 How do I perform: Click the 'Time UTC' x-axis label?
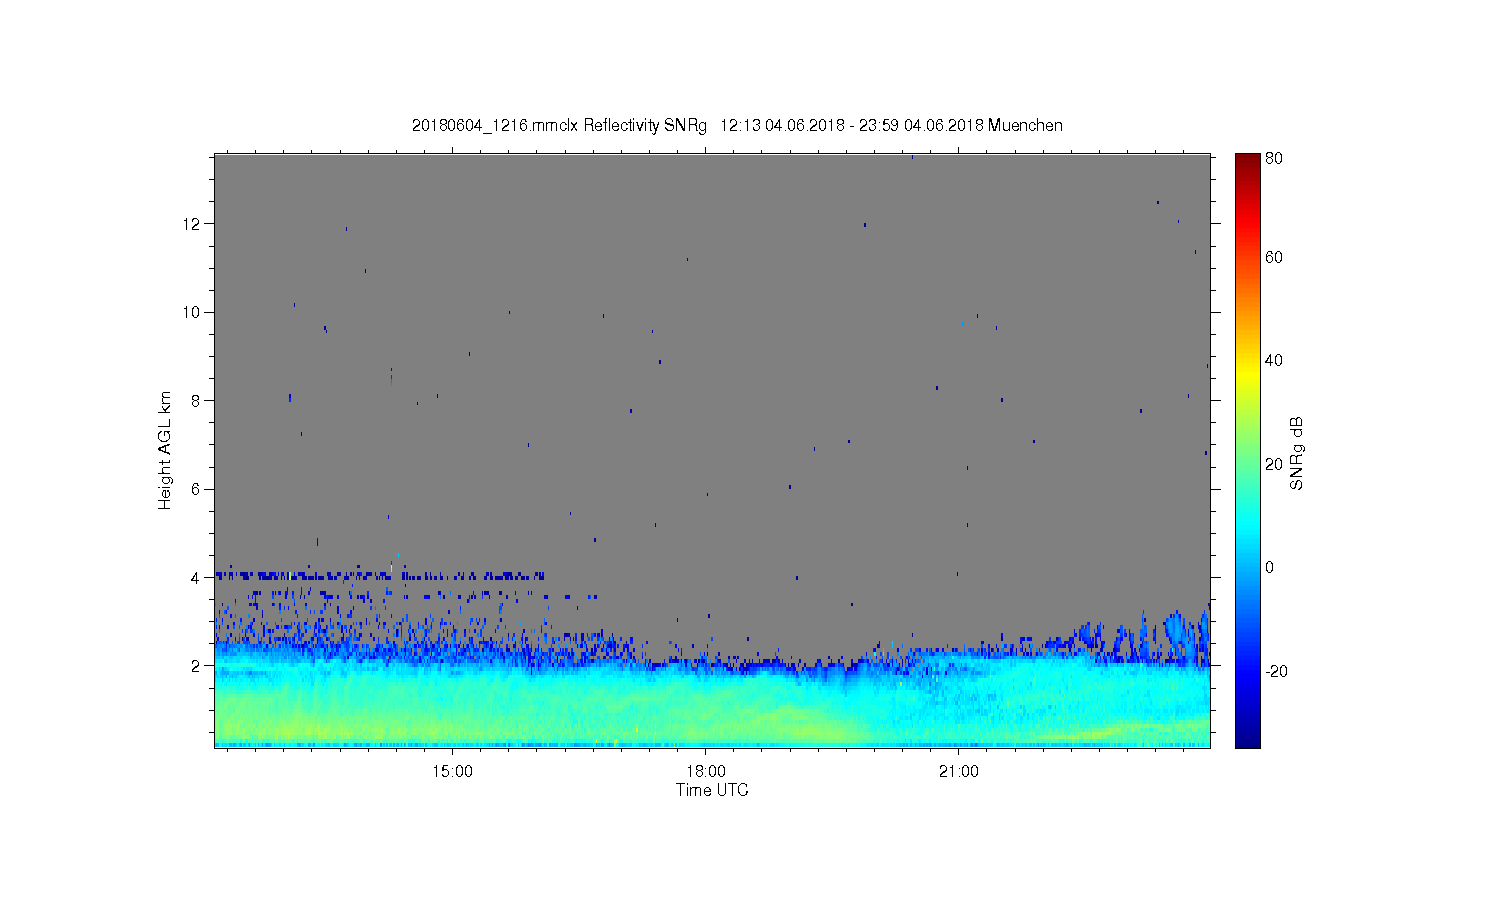(x=712, y=790)
